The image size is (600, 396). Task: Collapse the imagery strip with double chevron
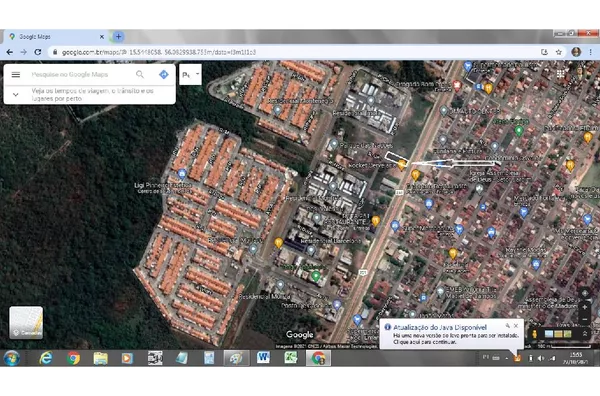tap(585, 334)
